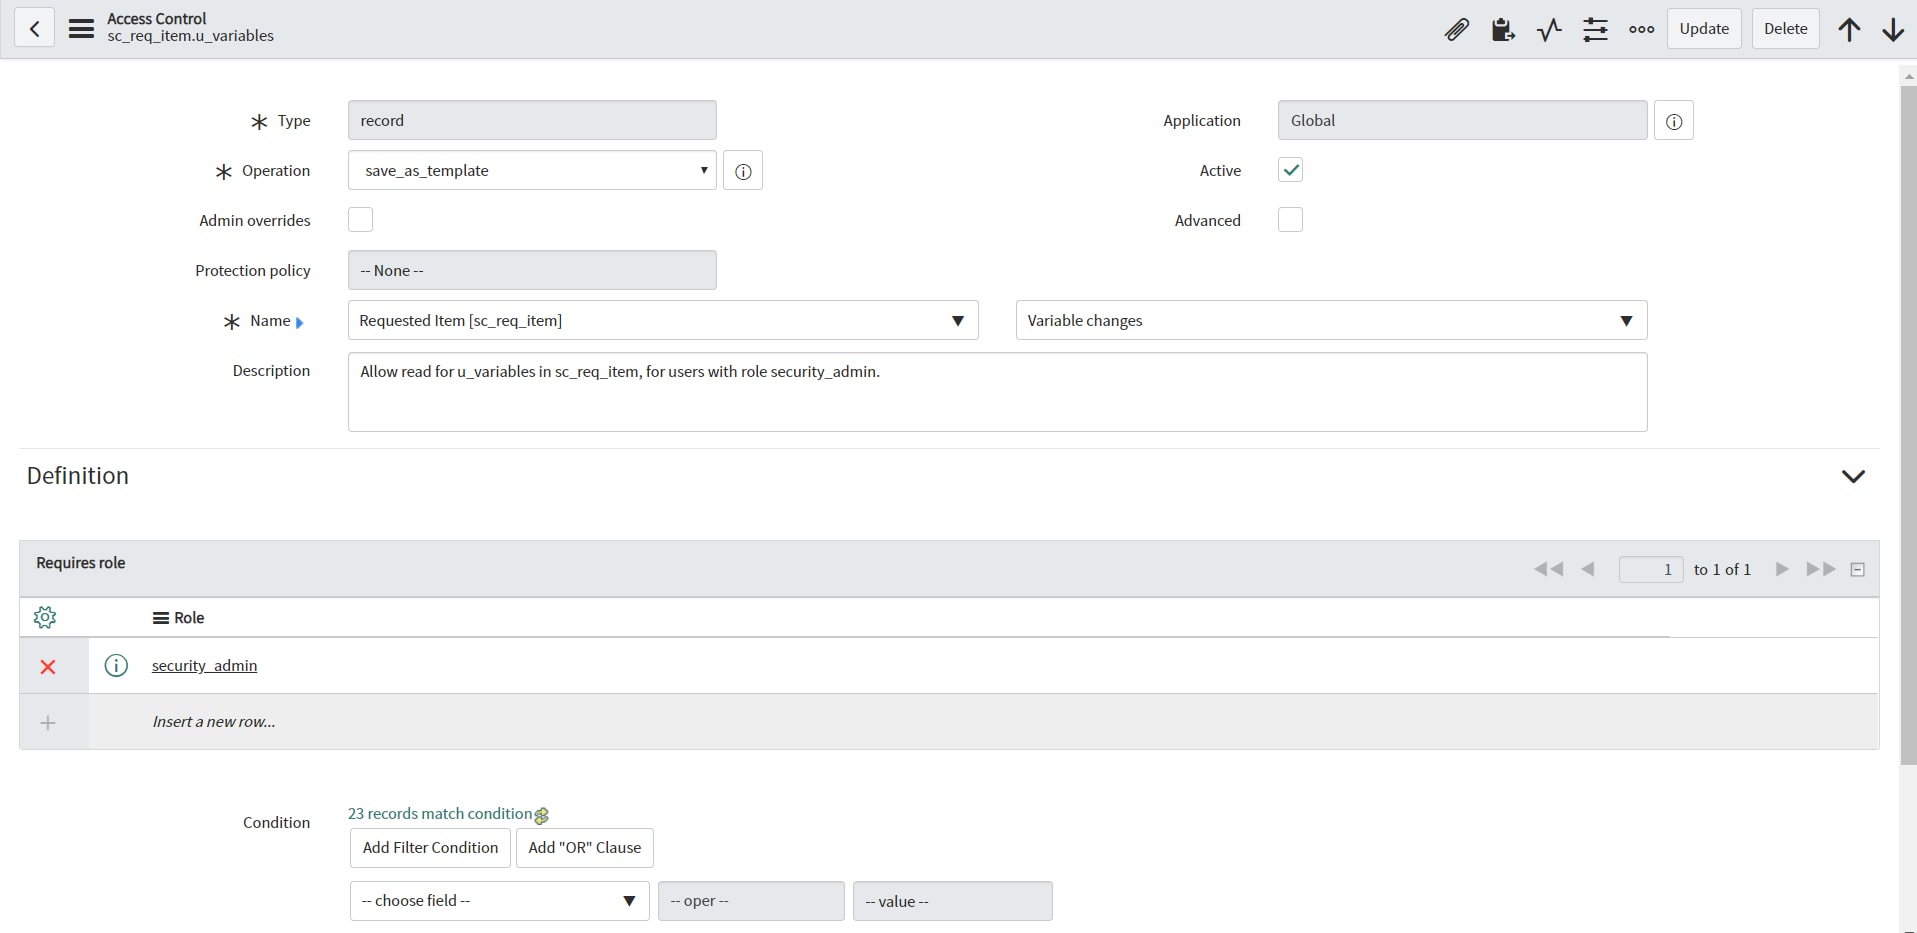
Task: Enable the Admin overrides checkbox
Action: tap(359, 219)
